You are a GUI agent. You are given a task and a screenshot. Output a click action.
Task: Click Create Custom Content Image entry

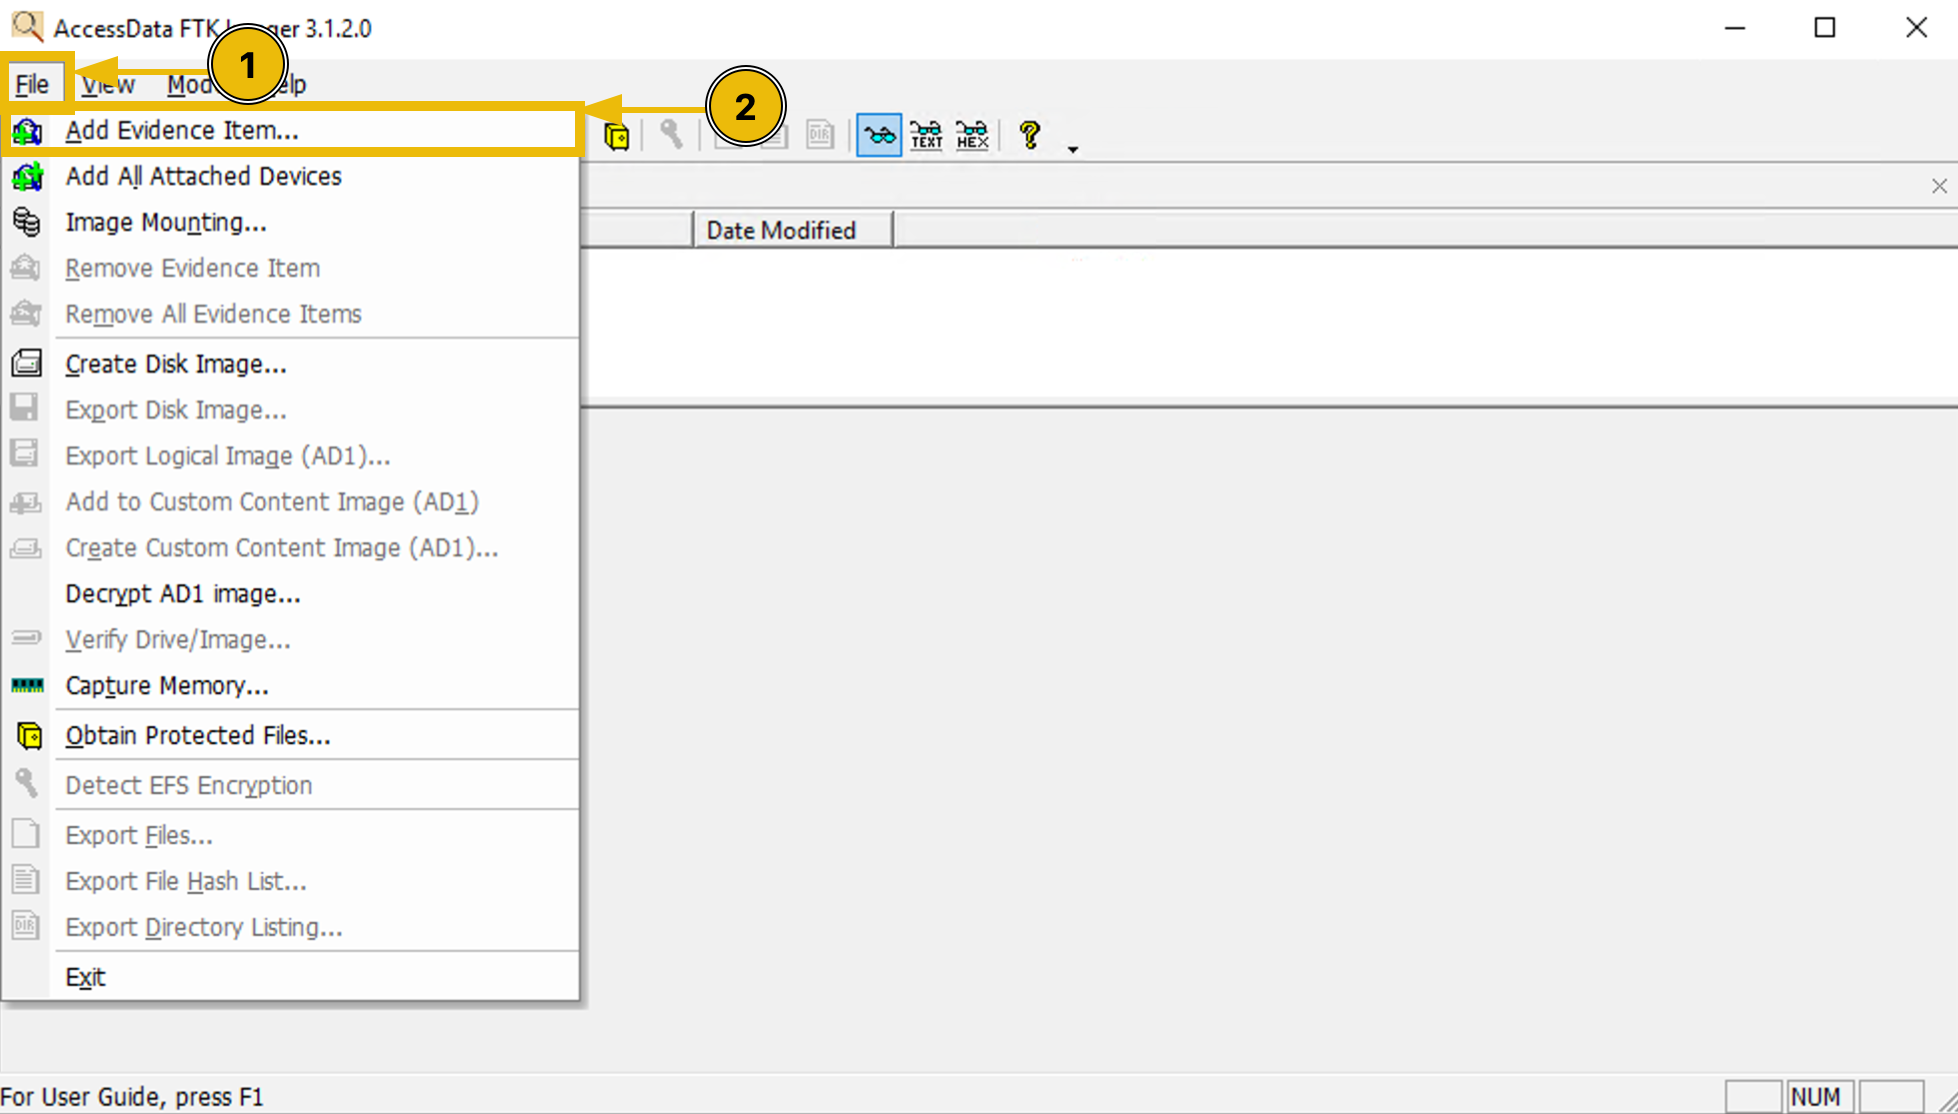coord(290,548)
